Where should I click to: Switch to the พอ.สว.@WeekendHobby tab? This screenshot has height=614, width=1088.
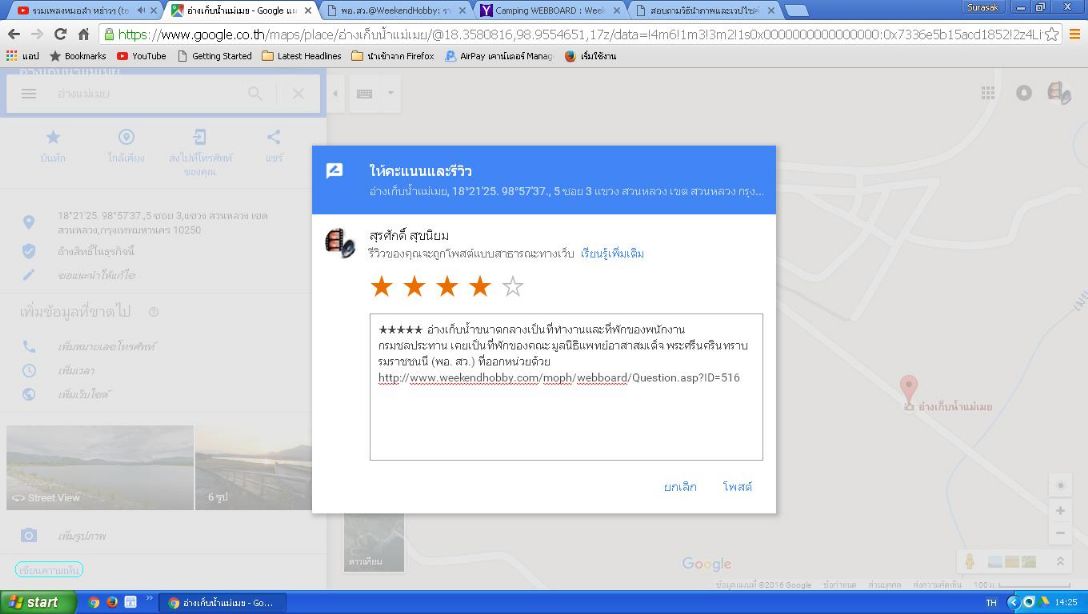click(396, 10)
